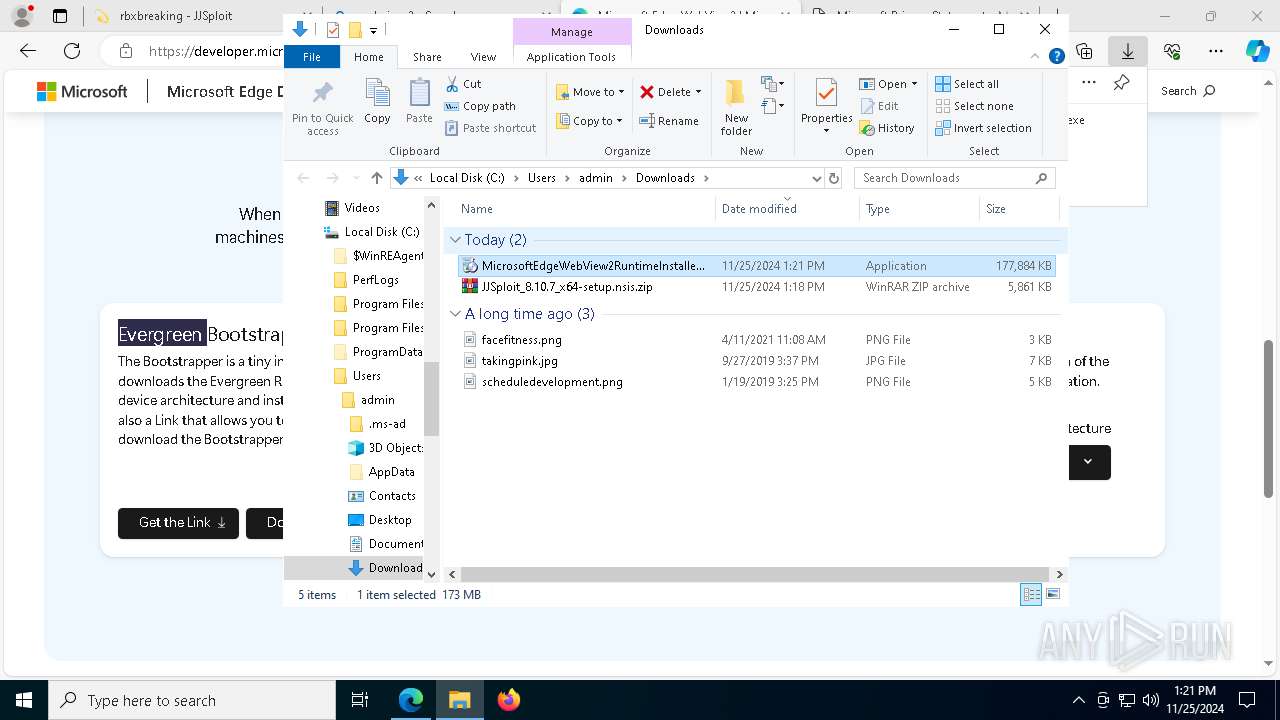
Task: Click the Rename command
Action: pyautogui.click(x=669, y=121)
